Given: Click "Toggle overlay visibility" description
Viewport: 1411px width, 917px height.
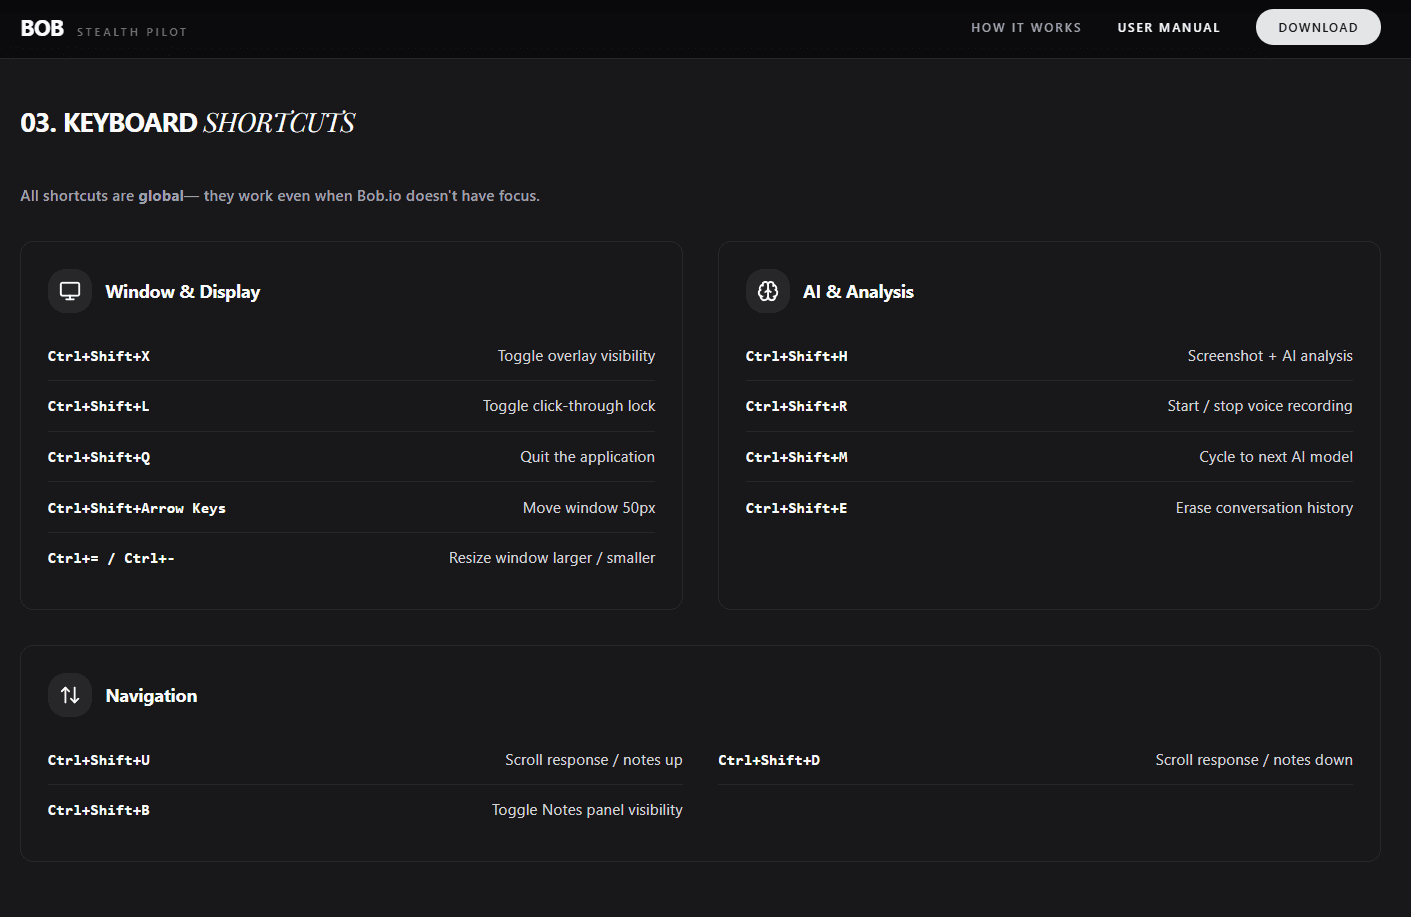Looking at the screenshot, I should [576, 356].
